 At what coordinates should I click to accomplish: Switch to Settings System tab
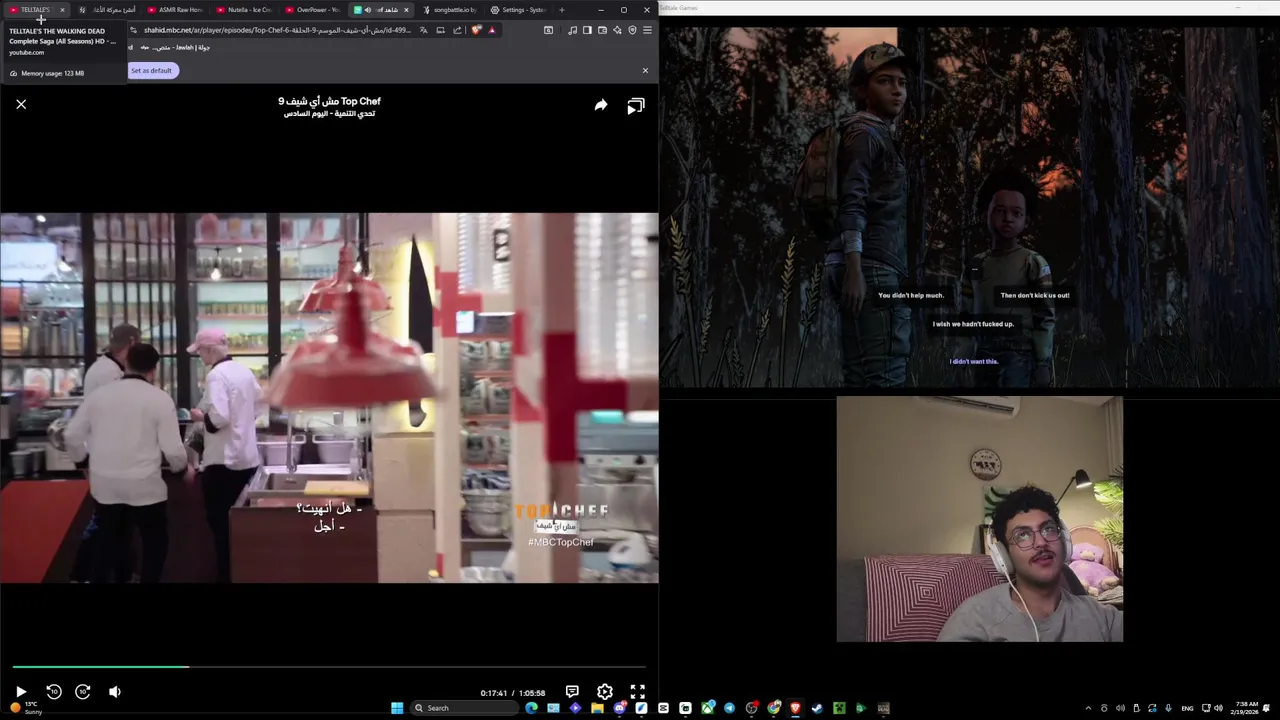(518, 10)
